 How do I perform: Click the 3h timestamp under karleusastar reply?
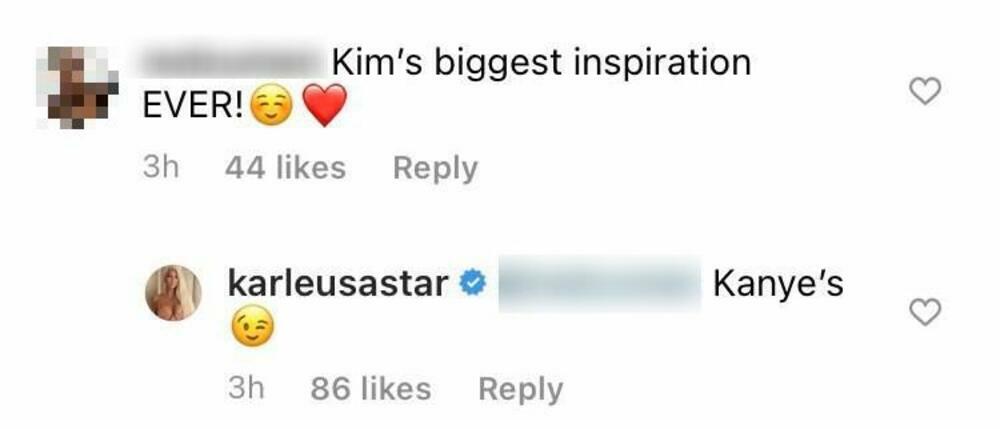(x=246, y=389)
